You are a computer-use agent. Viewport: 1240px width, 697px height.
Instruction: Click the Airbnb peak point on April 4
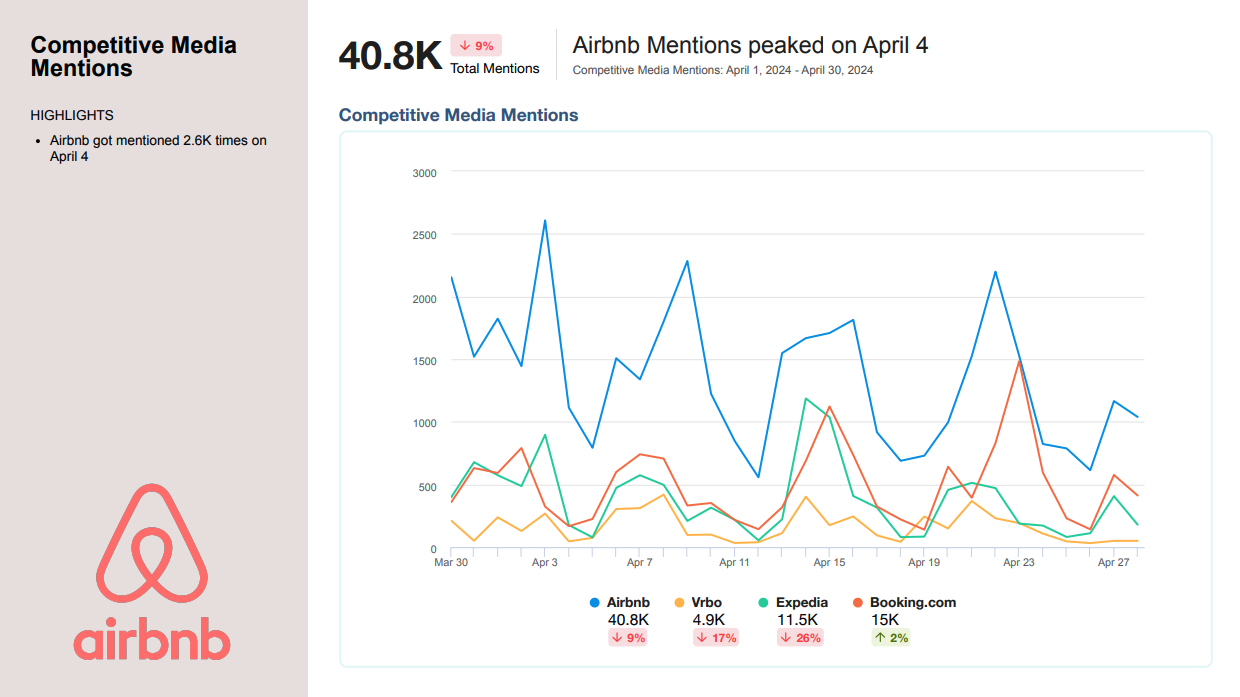(545, 220)
